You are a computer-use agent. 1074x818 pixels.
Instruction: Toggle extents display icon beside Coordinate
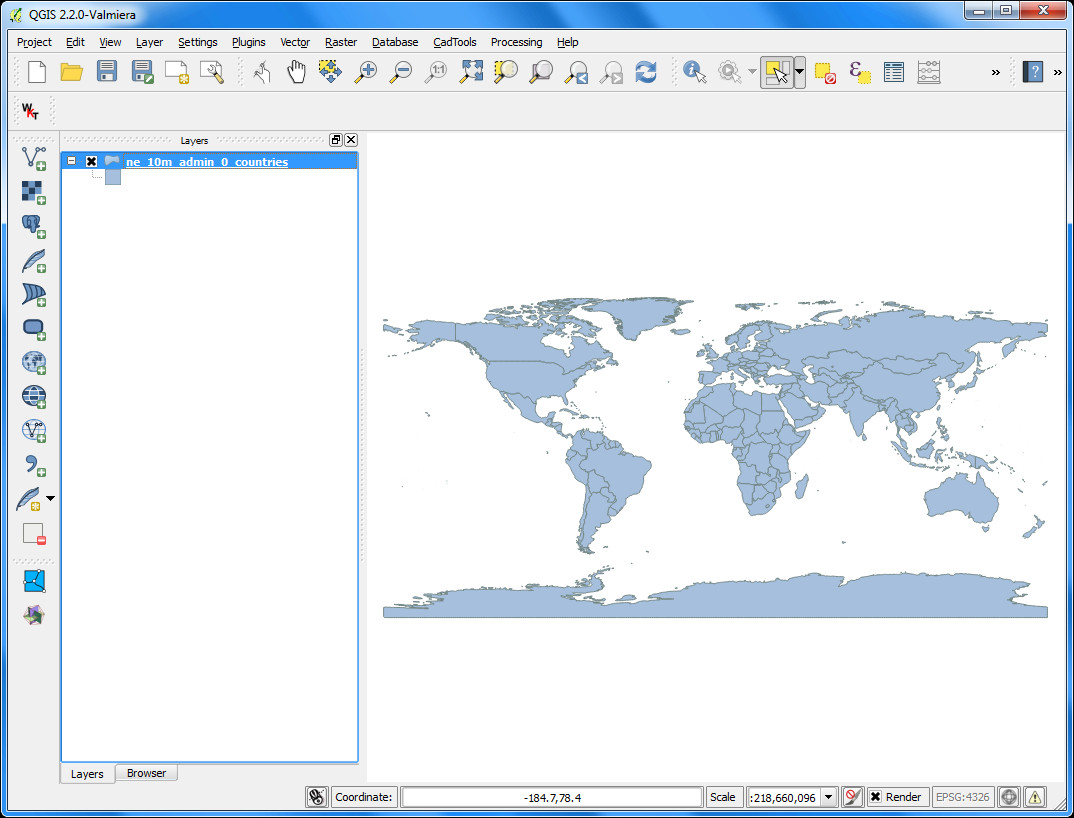[316, 797]
